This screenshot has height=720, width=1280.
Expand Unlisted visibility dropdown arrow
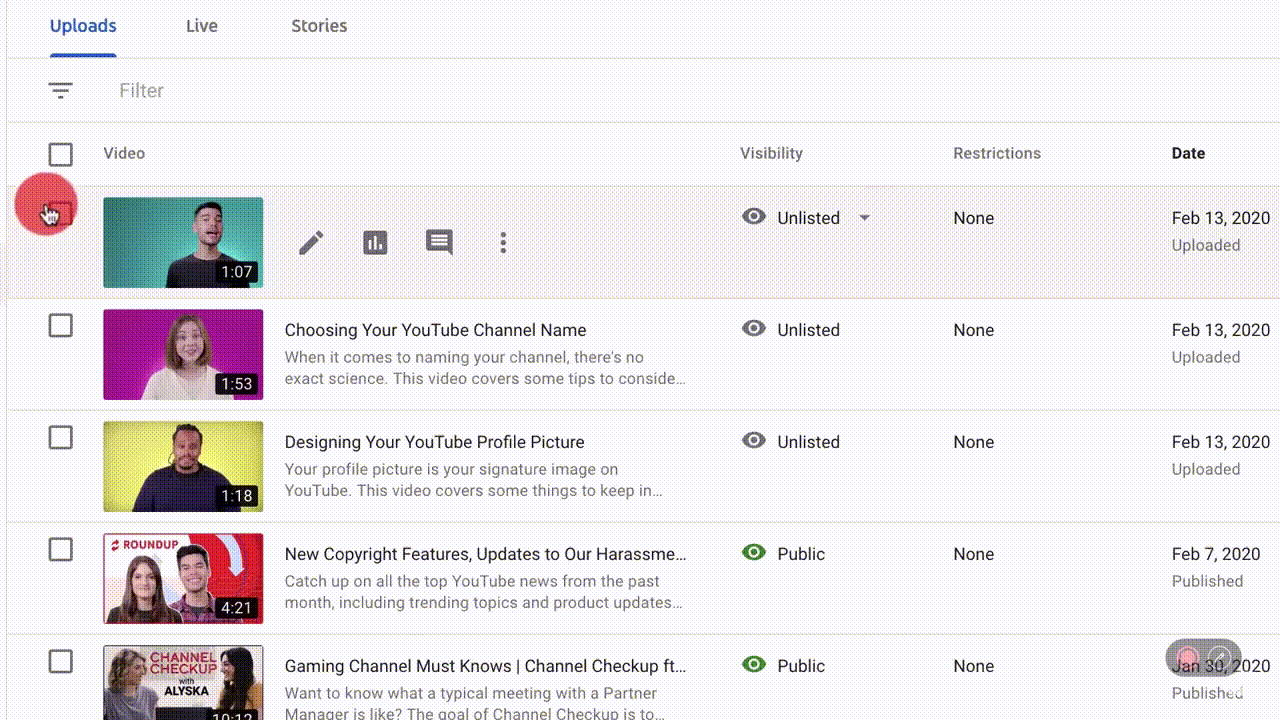[x=865, y=218]
